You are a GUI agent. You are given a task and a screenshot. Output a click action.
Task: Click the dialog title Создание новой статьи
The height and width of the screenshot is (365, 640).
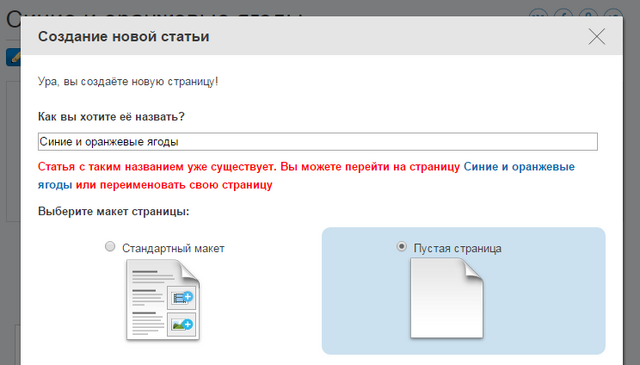coord(124,36)
